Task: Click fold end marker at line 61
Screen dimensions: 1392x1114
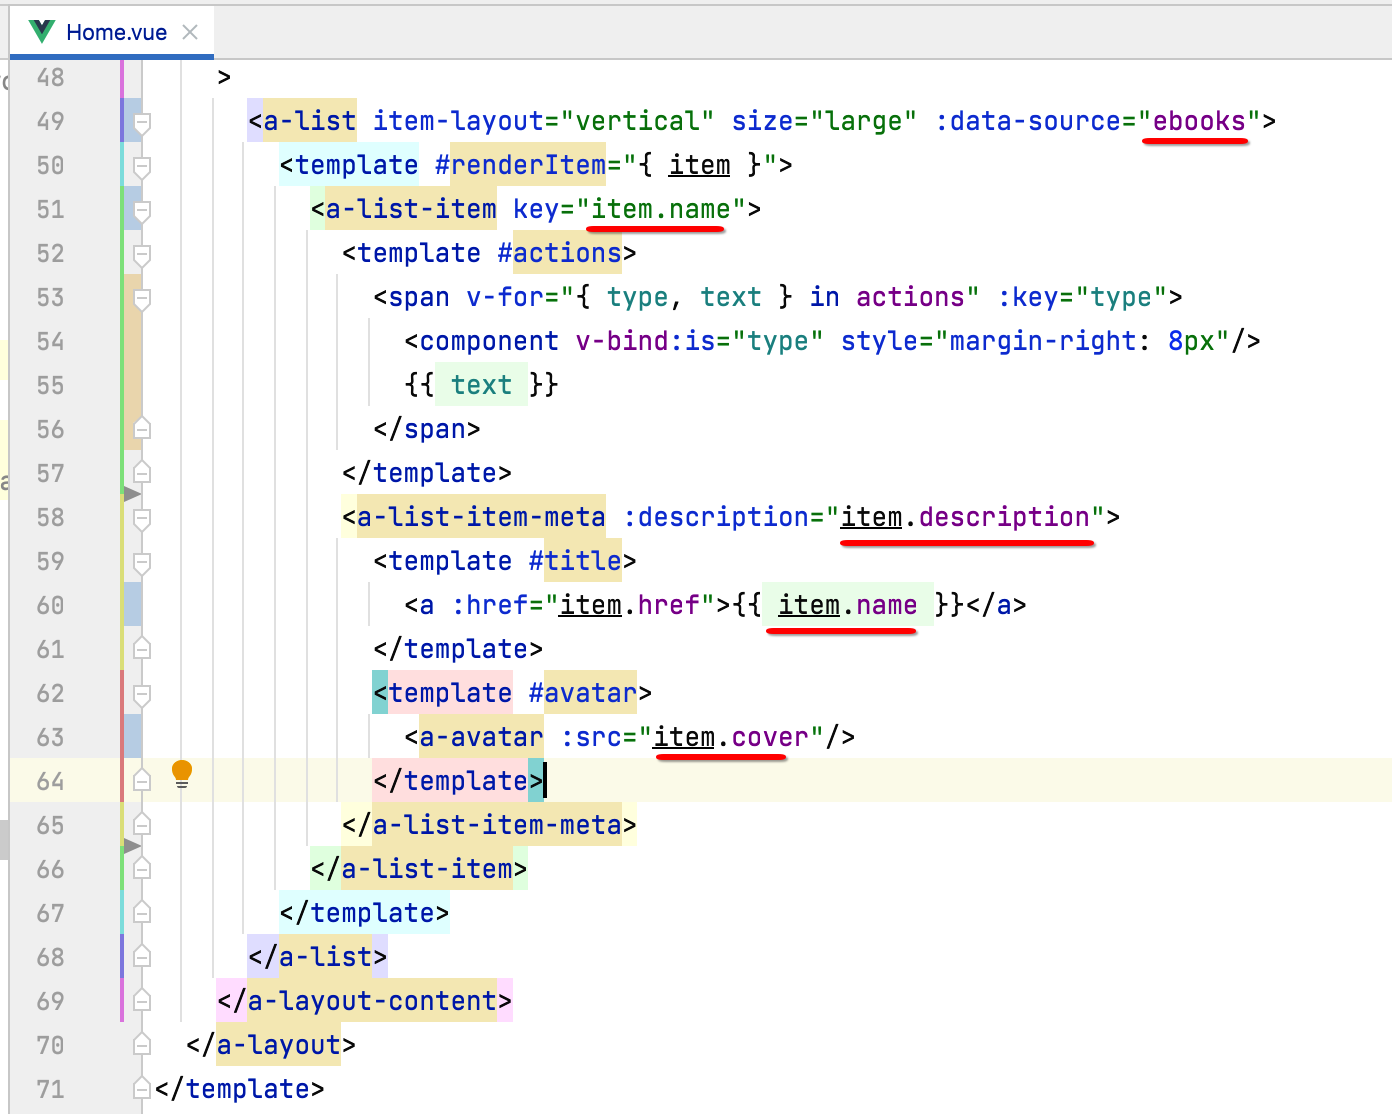Action: (142, 649)
